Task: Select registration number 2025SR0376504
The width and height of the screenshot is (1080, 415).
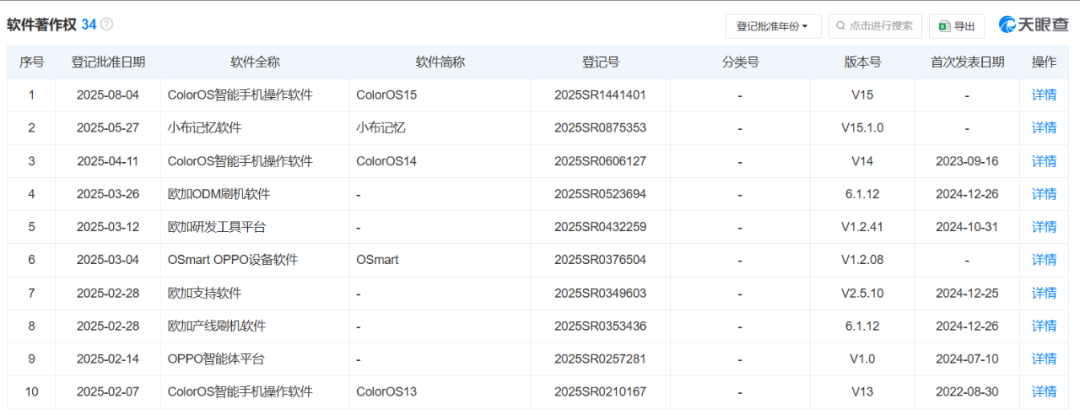Action: [x=600, y=260]
